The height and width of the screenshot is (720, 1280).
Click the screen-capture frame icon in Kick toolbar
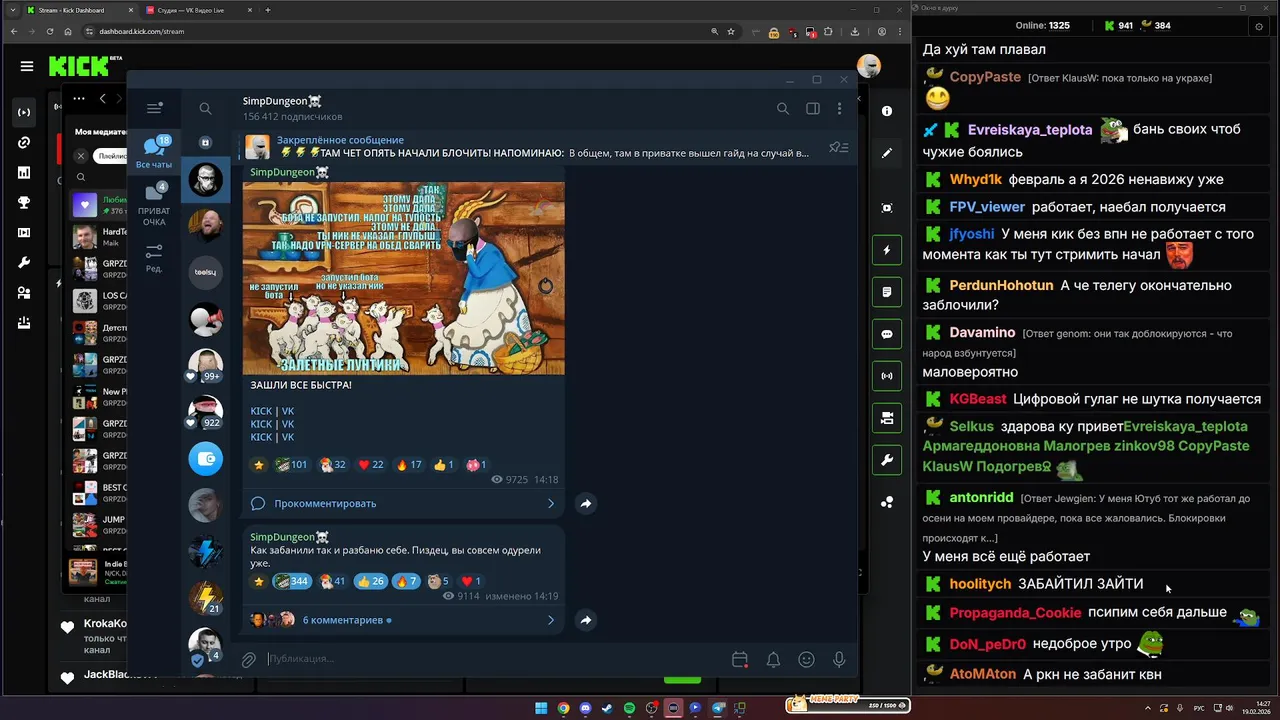pos(887,208)
